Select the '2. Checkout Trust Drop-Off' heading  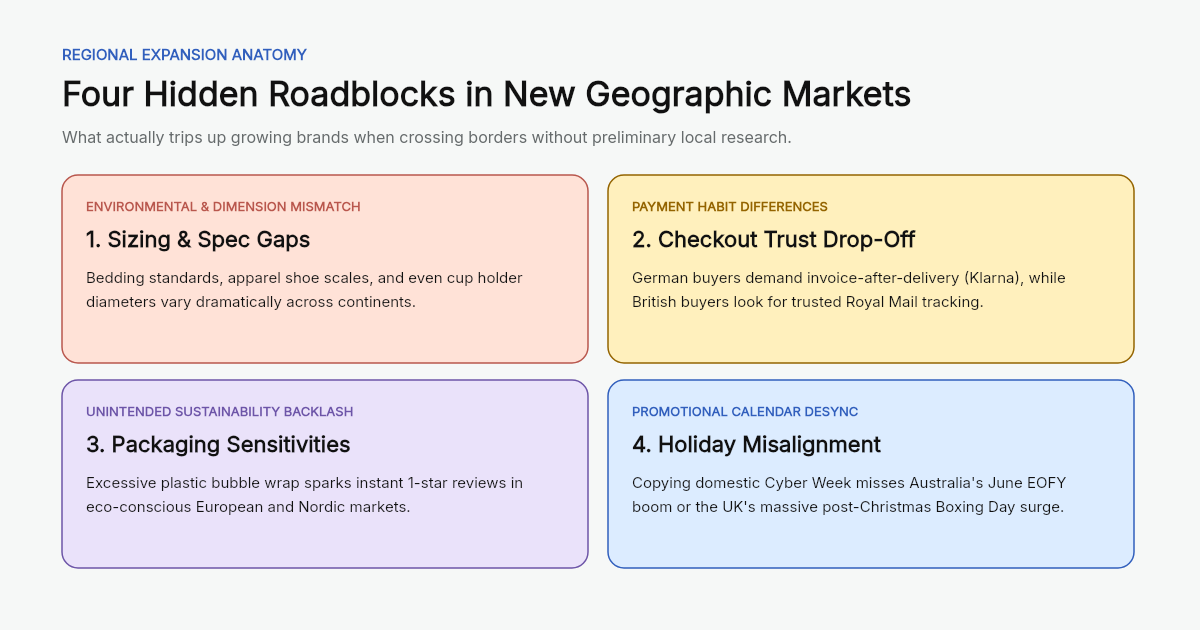773,240
